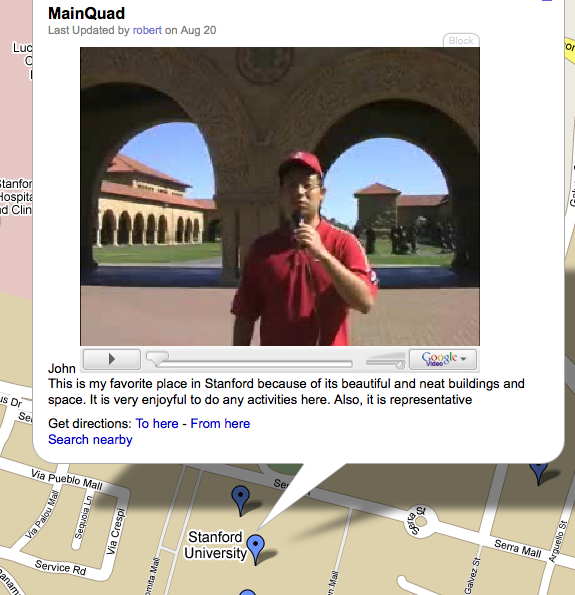Open the Google Video dropdown menu
This screenshot has height=595, width=575.
click(x=443, y=359)
